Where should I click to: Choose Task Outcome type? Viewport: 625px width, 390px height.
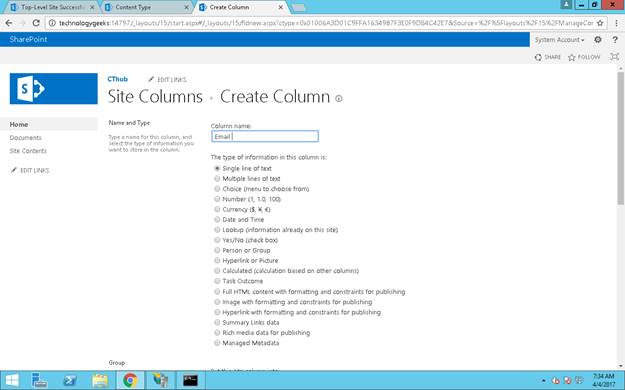[x=217, y=281]
